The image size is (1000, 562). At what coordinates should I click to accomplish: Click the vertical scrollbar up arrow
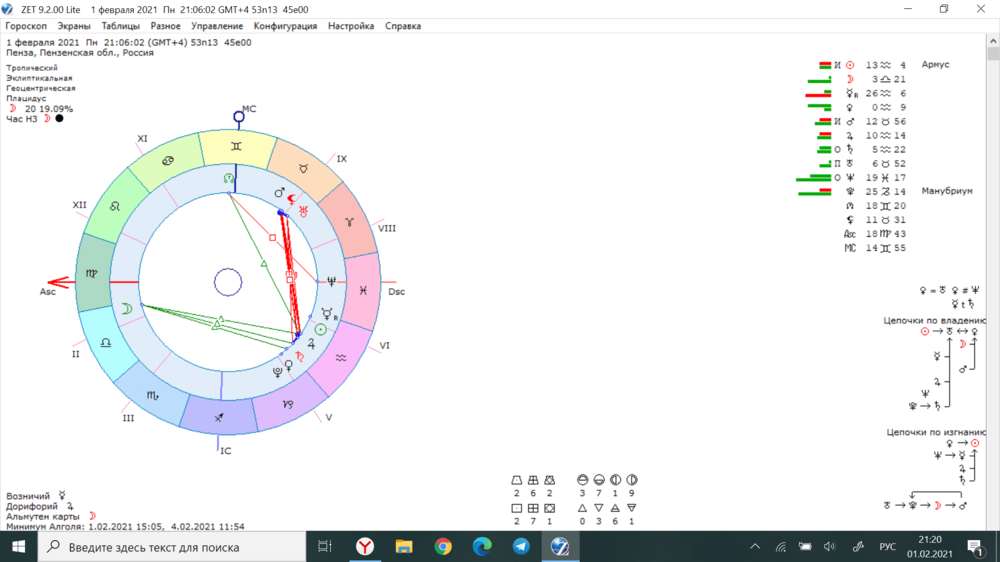coord(993,41)
